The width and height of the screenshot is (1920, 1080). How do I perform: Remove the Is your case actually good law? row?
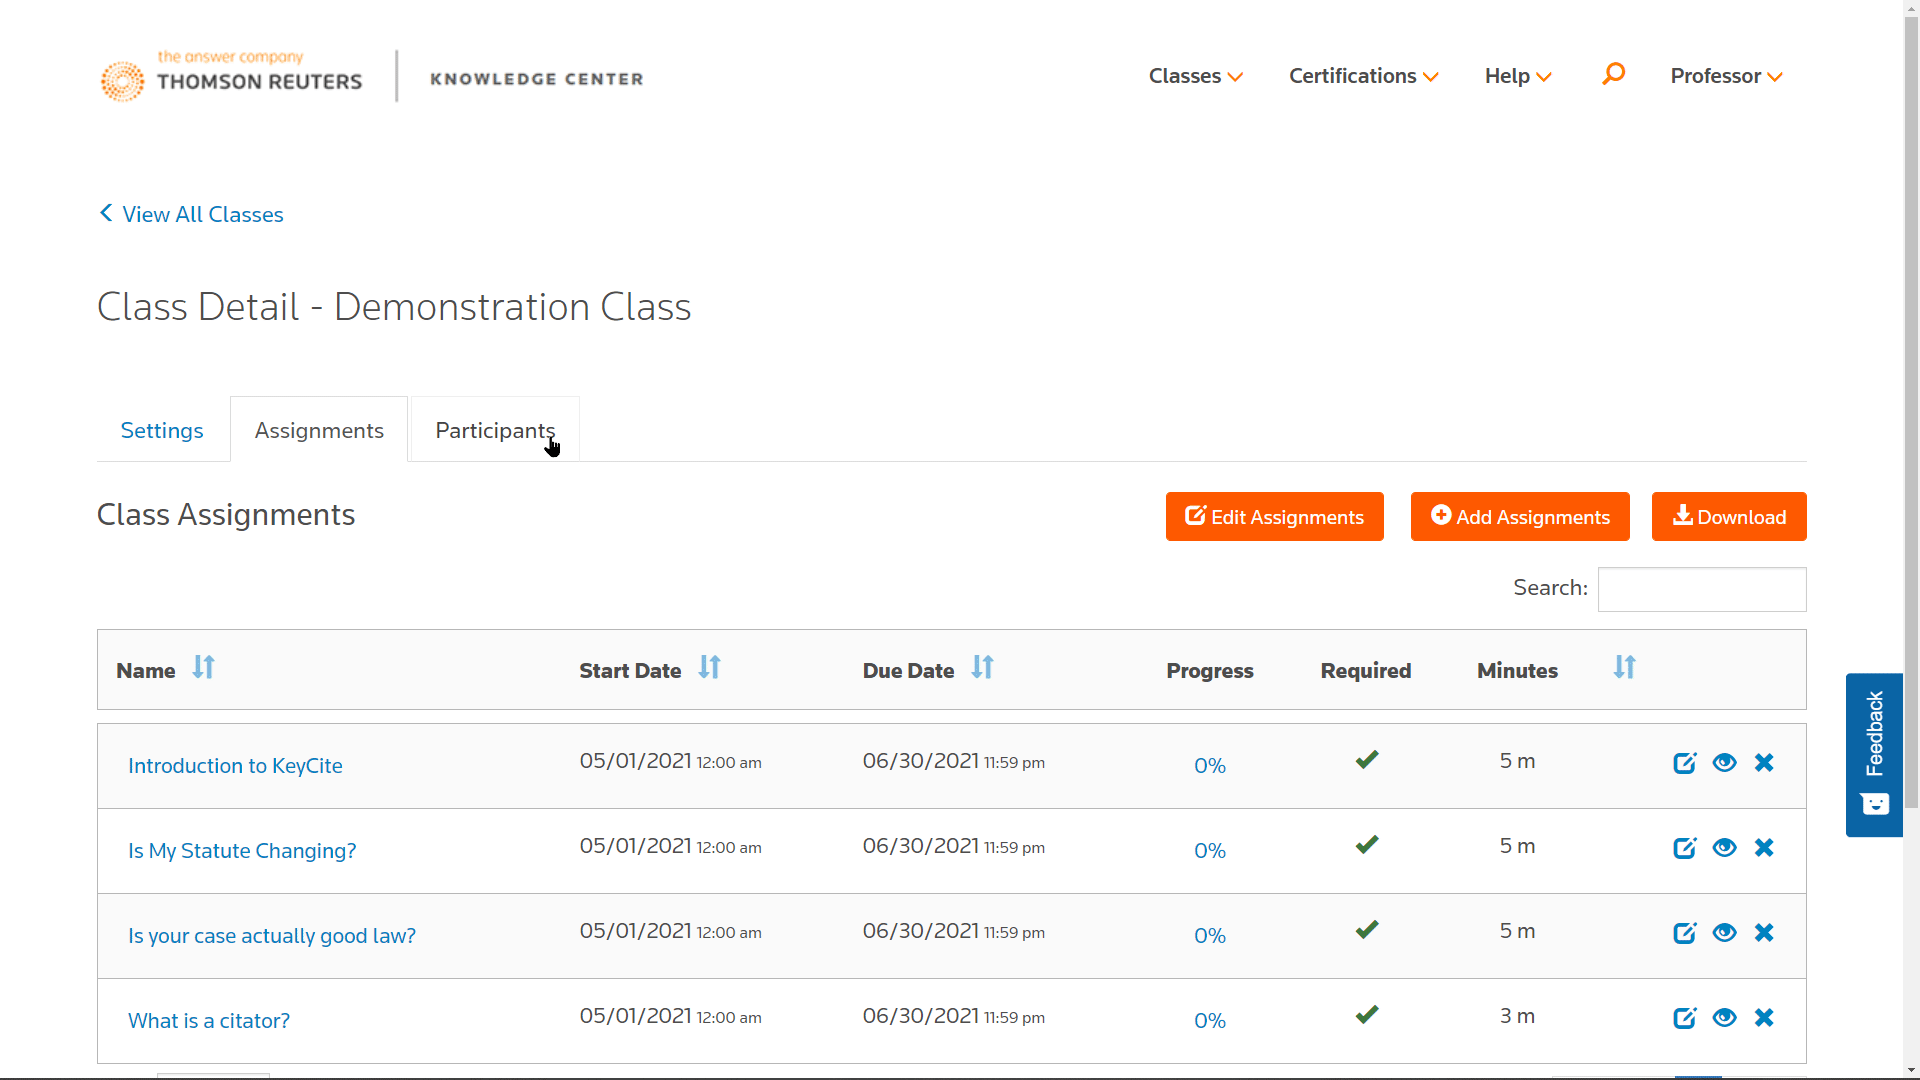(1764, 933)
